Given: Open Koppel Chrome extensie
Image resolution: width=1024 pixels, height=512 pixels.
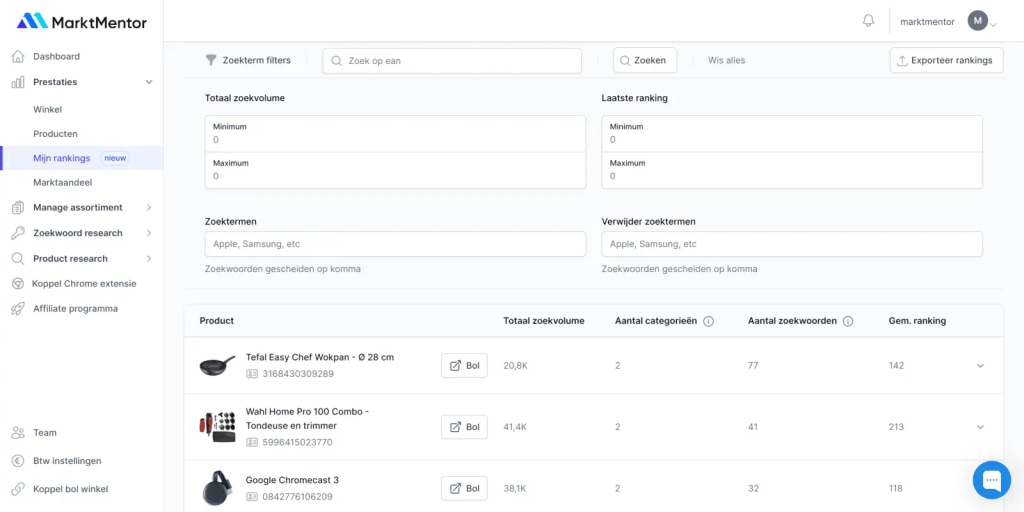Looking at the screenshot, I should tap(82, 284).
